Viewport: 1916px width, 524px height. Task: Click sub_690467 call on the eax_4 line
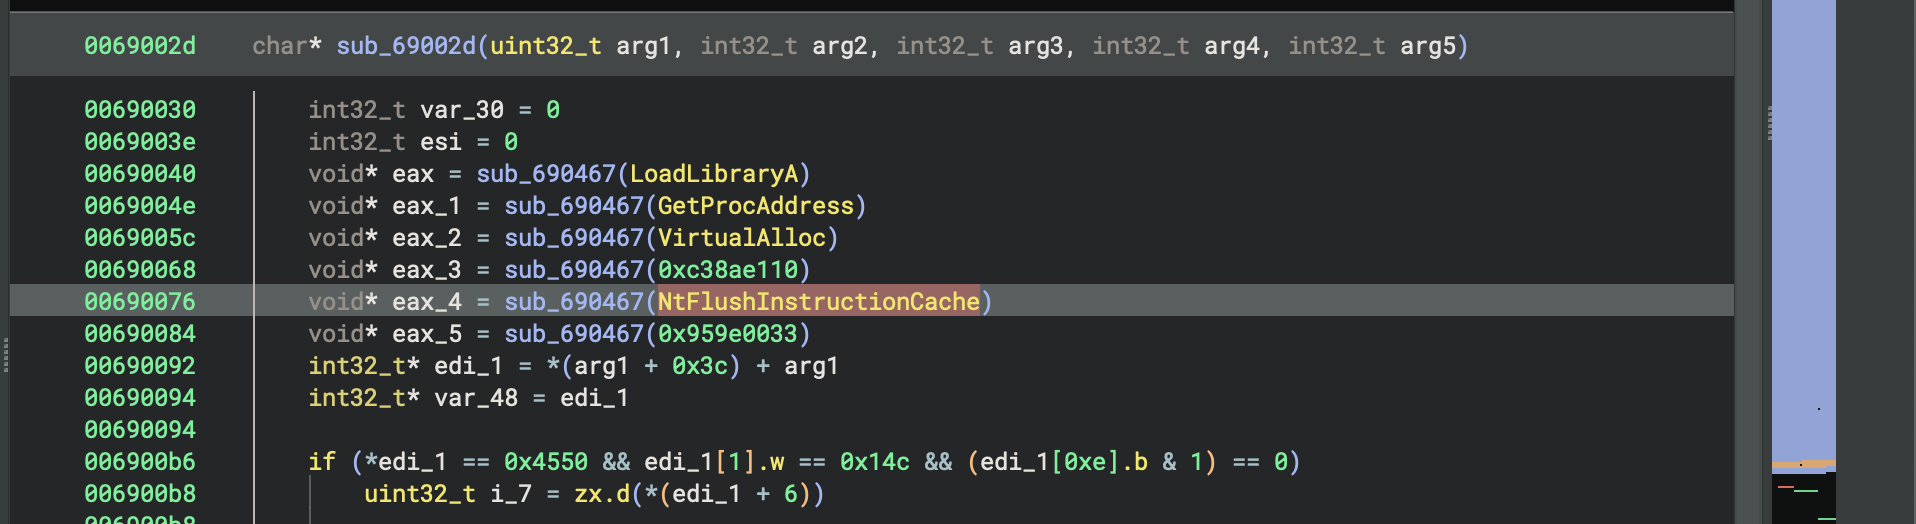(x=574, y=302)
